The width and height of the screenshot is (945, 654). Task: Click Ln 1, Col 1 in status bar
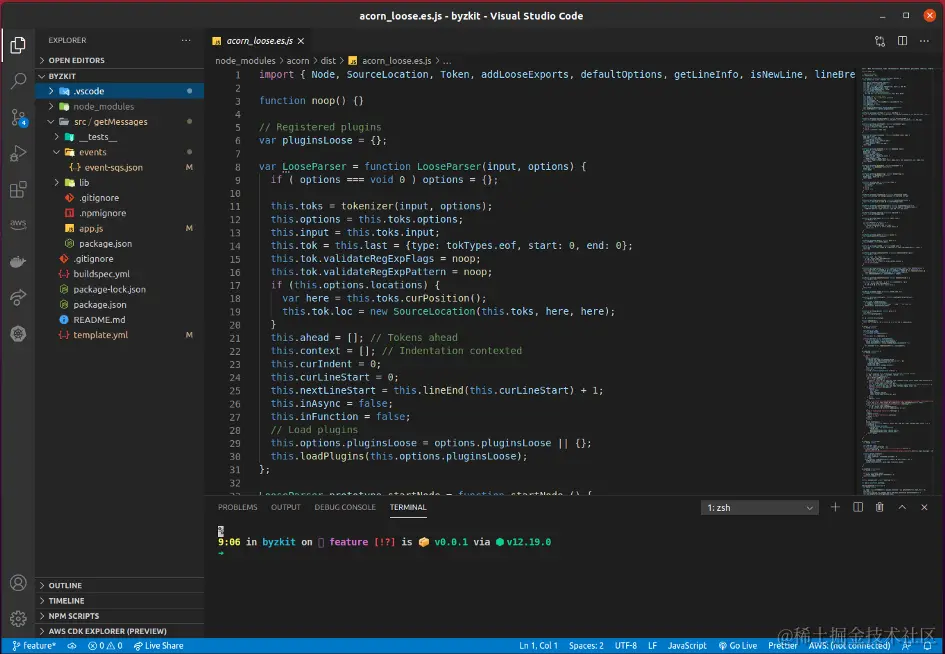538,646
